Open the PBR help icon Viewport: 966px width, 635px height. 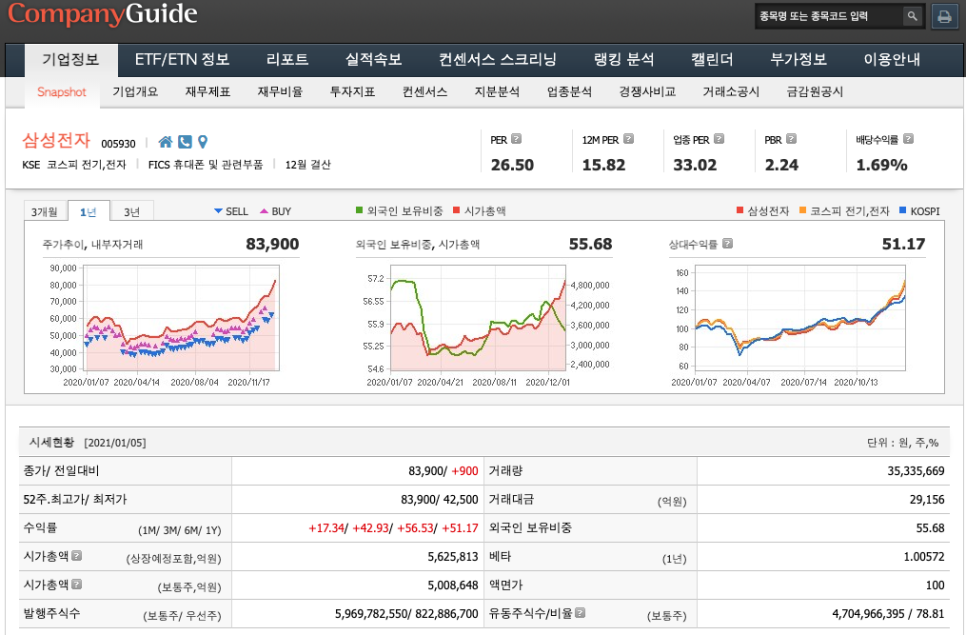pos(792,139)
